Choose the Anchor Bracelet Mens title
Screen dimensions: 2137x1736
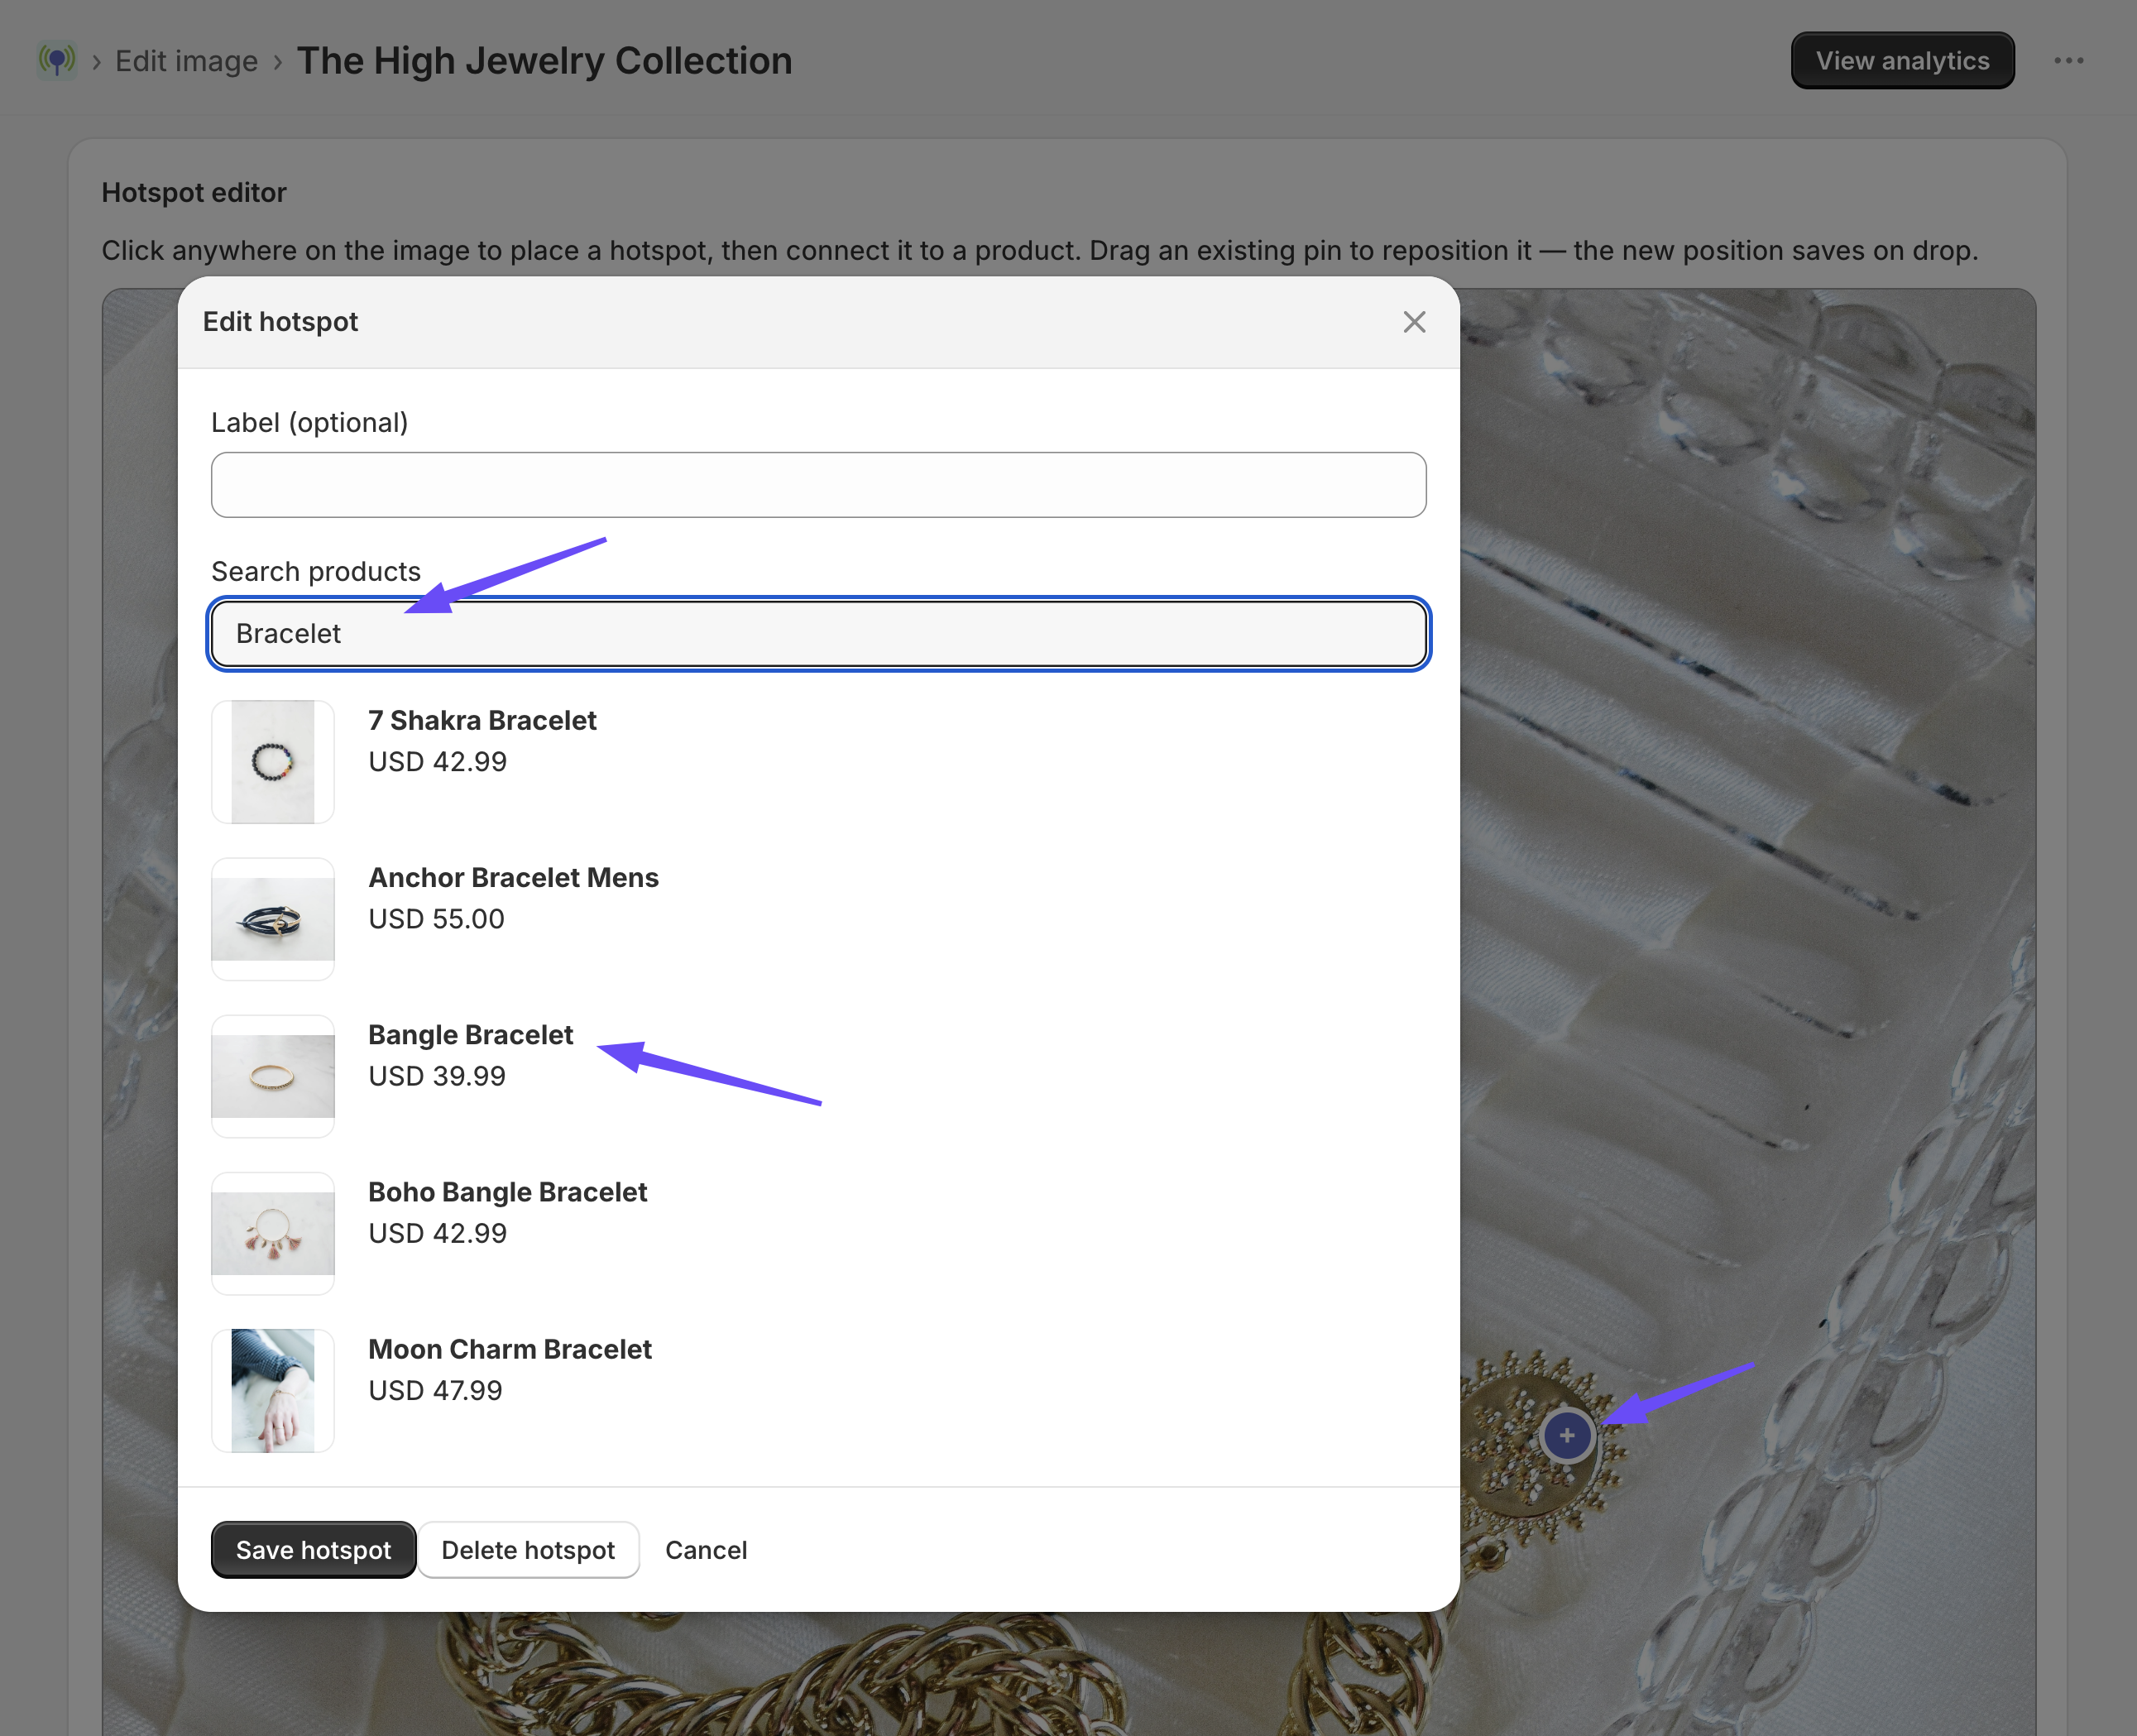pos(513,877)
